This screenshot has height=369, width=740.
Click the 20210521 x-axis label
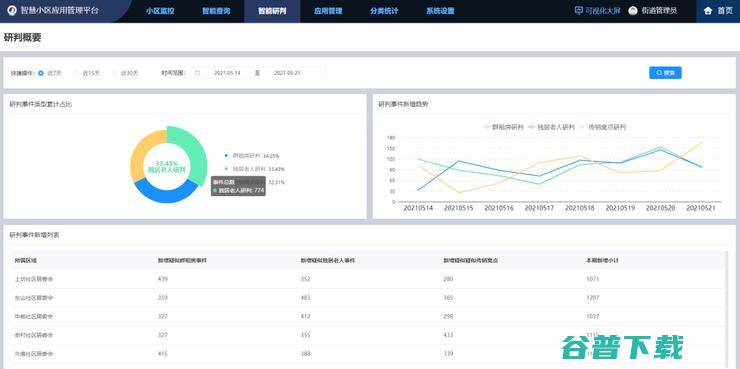tap(701, 208)
